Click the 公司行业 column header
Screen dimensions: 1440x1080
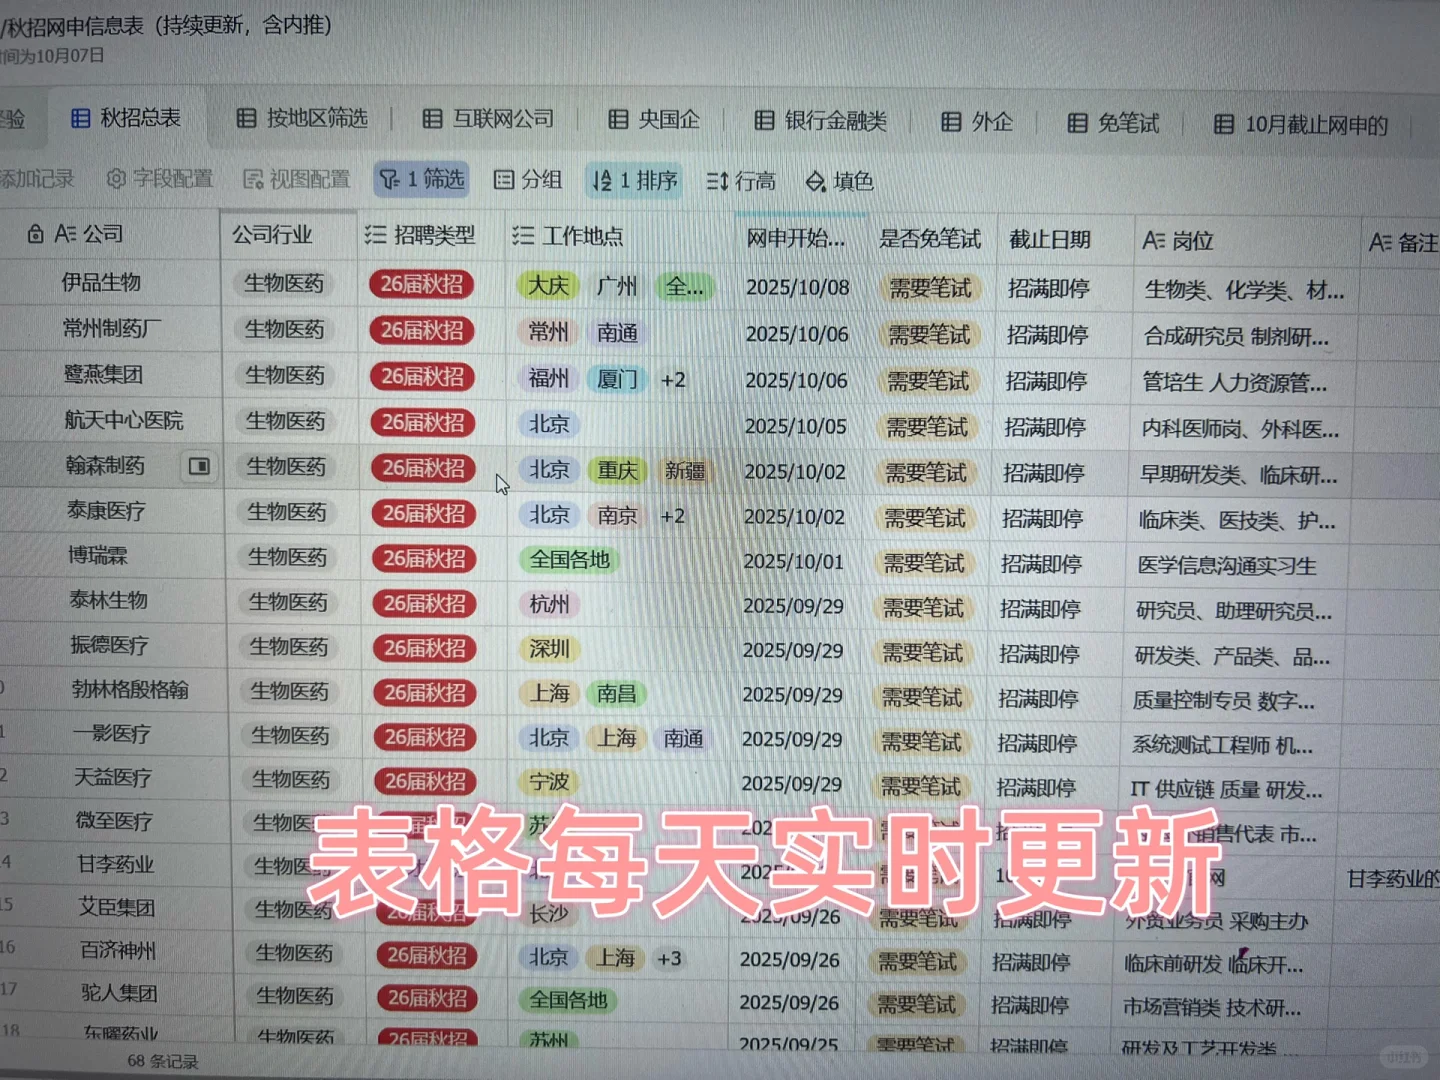point(272,235)
